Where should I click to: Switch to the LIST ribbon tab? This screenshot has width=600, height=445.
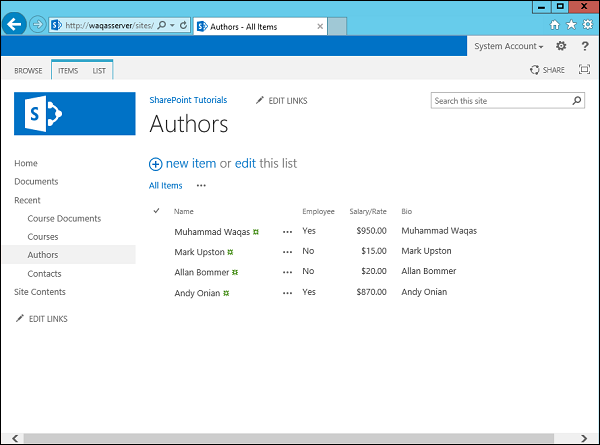(x=99, y=71)
